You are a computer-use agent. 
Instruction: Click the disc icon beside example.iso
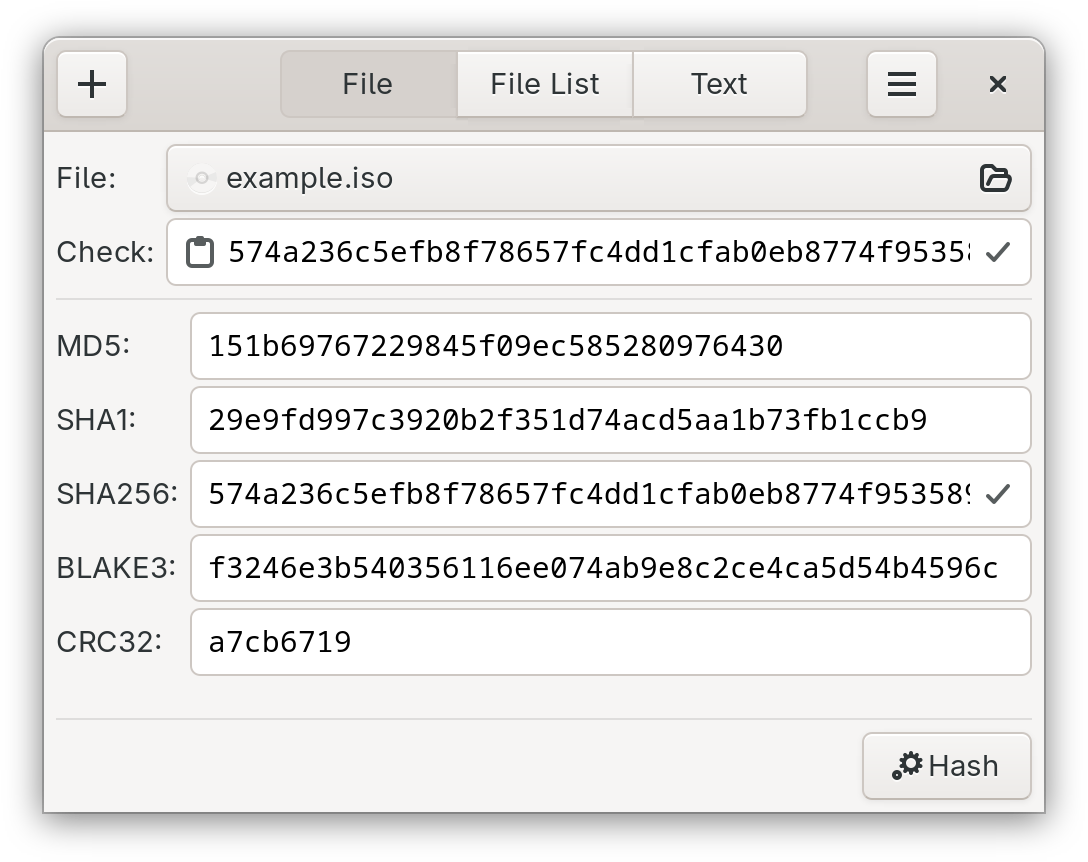(201, 179)
